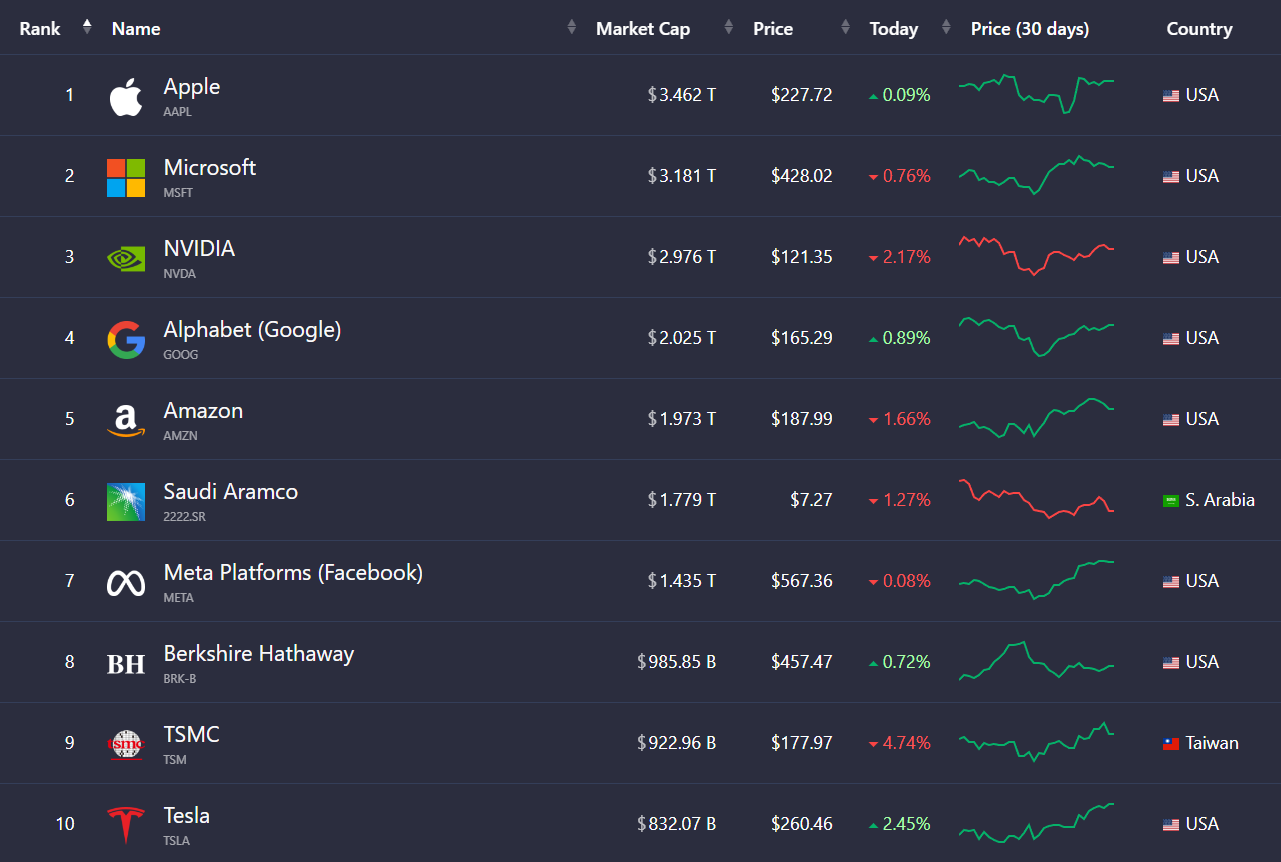Screen dimensions: 1281x862
Task: Open the Alphabet (Google) company link
Action: (252, 329)
